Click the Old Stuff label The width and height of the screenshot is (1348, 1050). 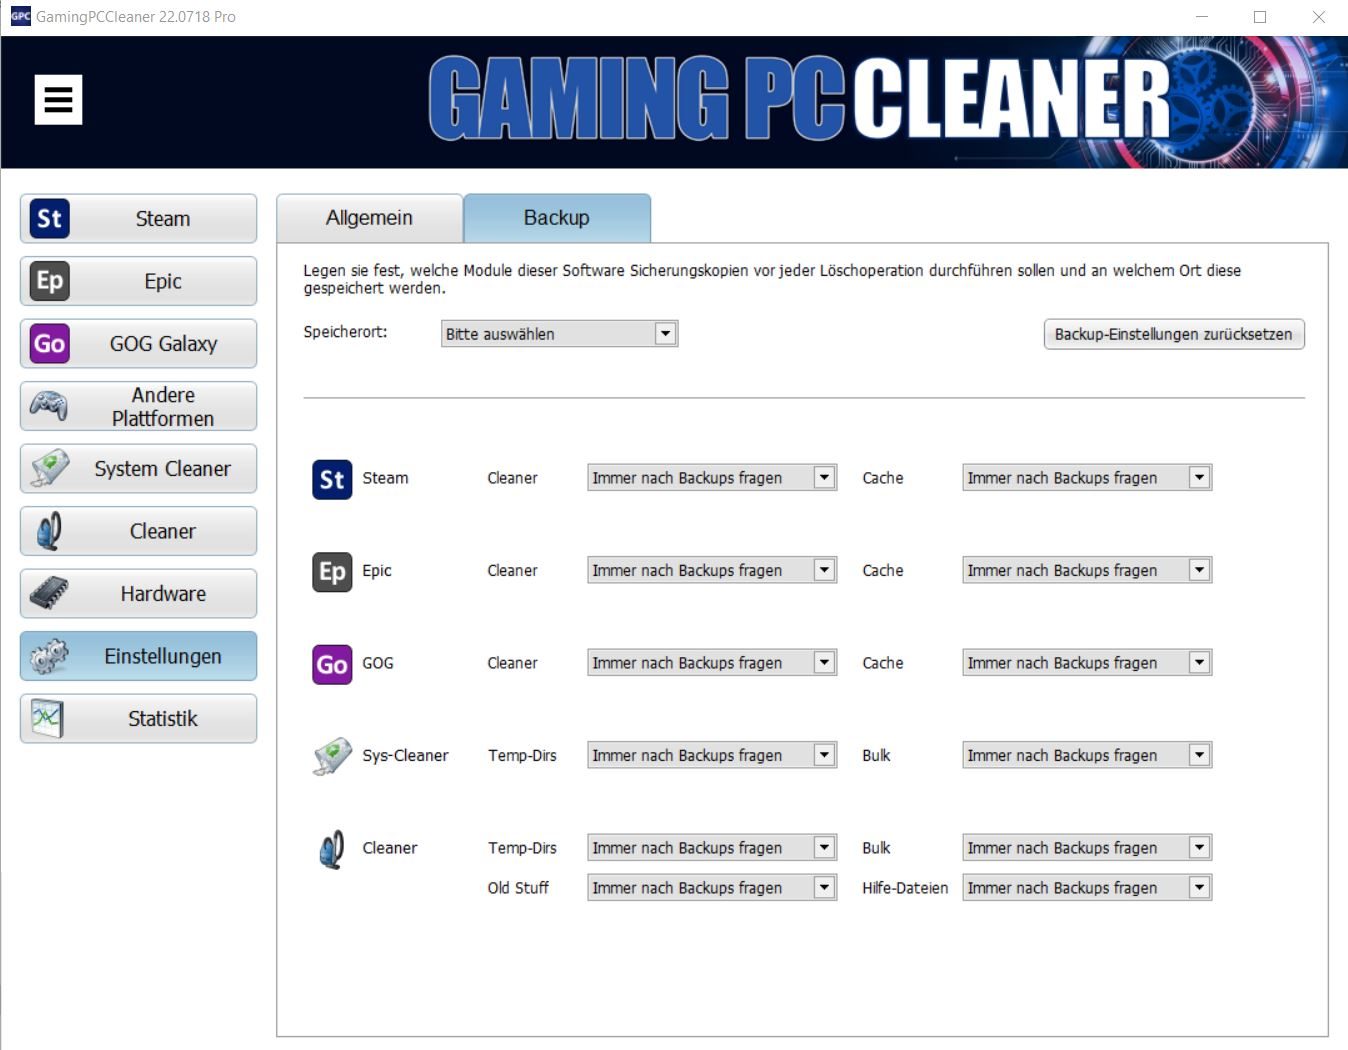click(518, 888)
